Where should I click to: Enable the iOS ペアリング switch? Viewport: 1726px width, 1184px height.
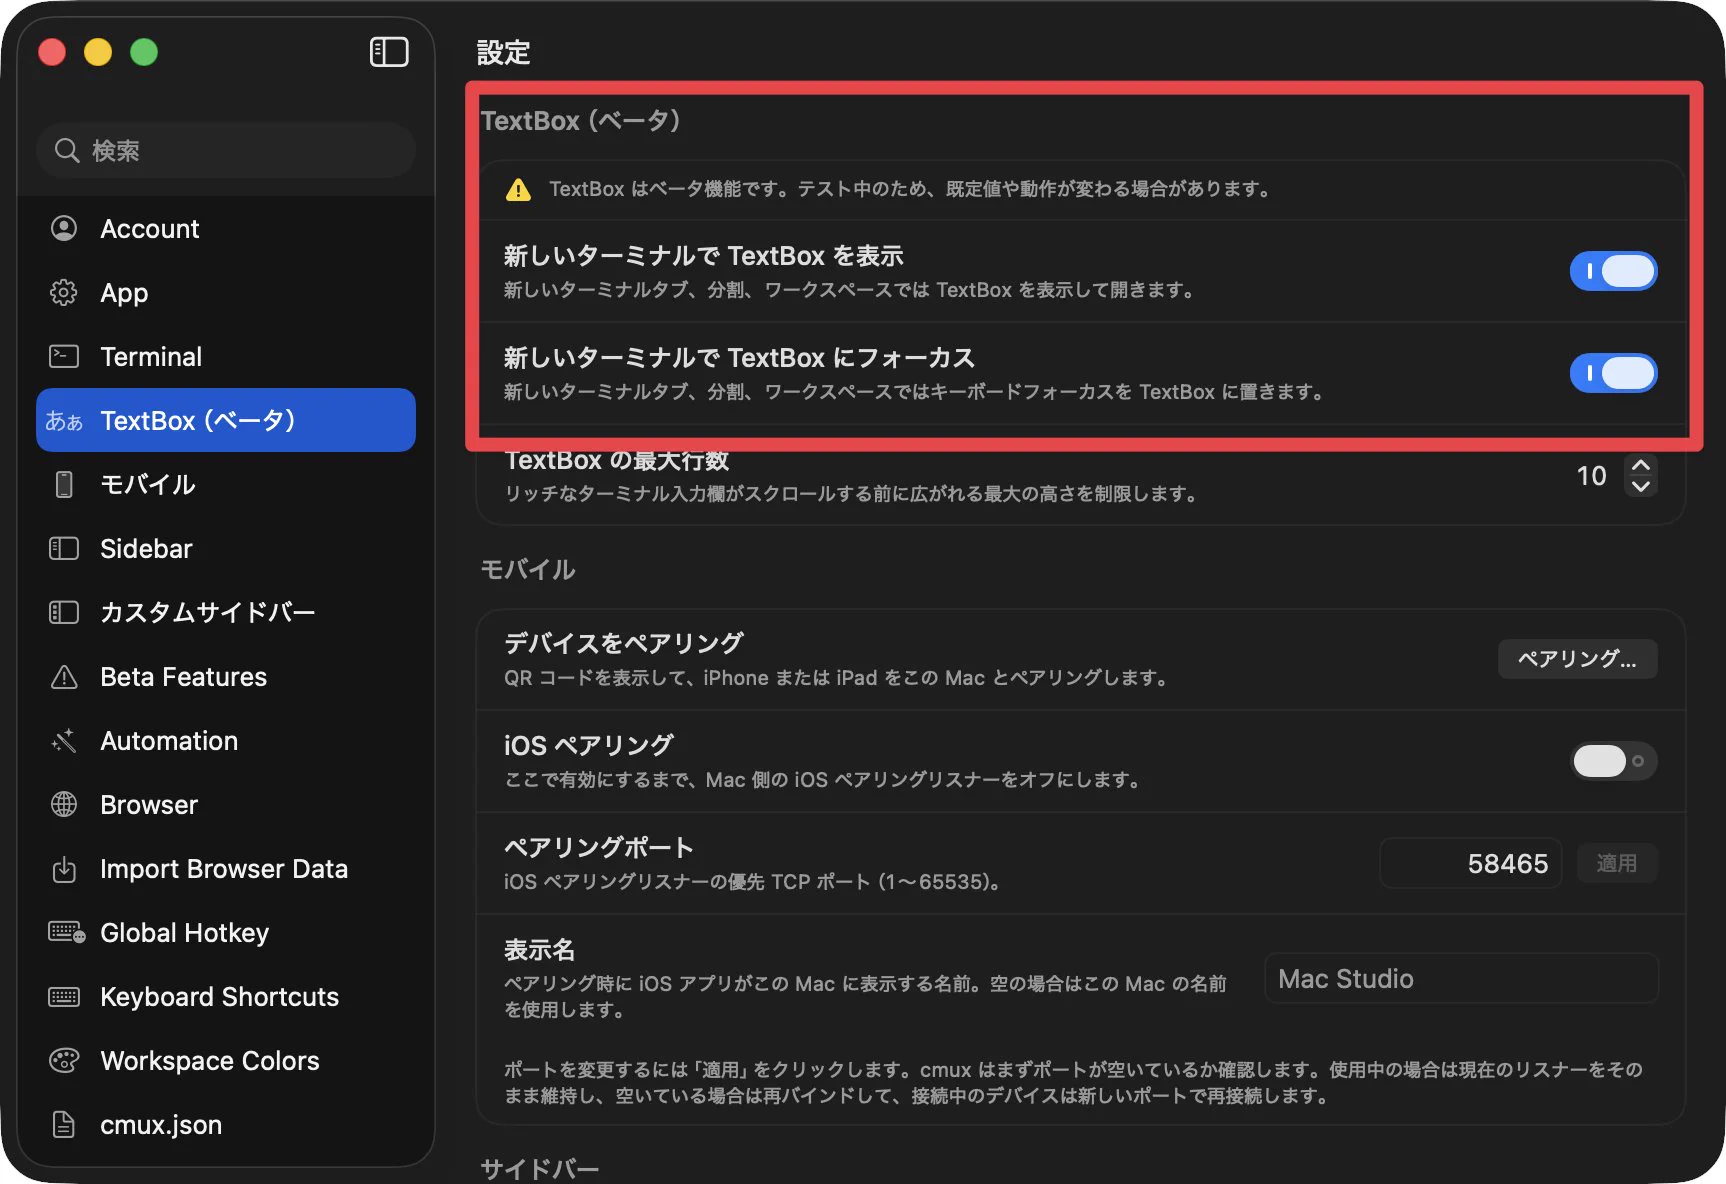[1613, 761]
